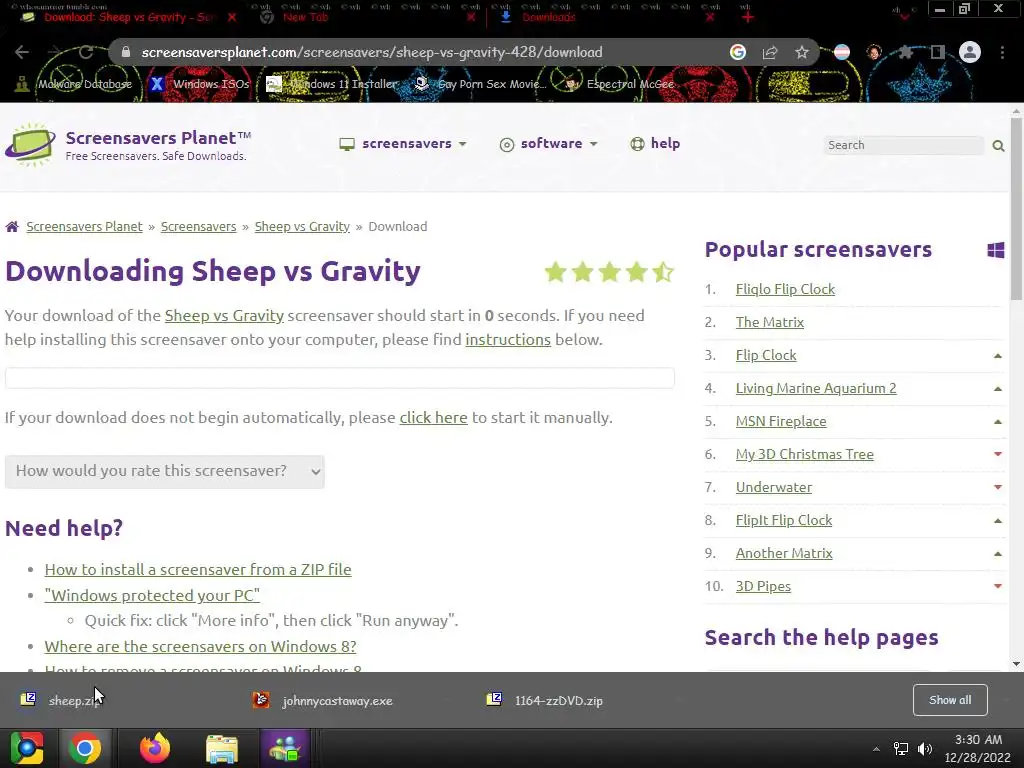
Task: Click the Screensavers breadcrumb link
Action: coord(199,227)
